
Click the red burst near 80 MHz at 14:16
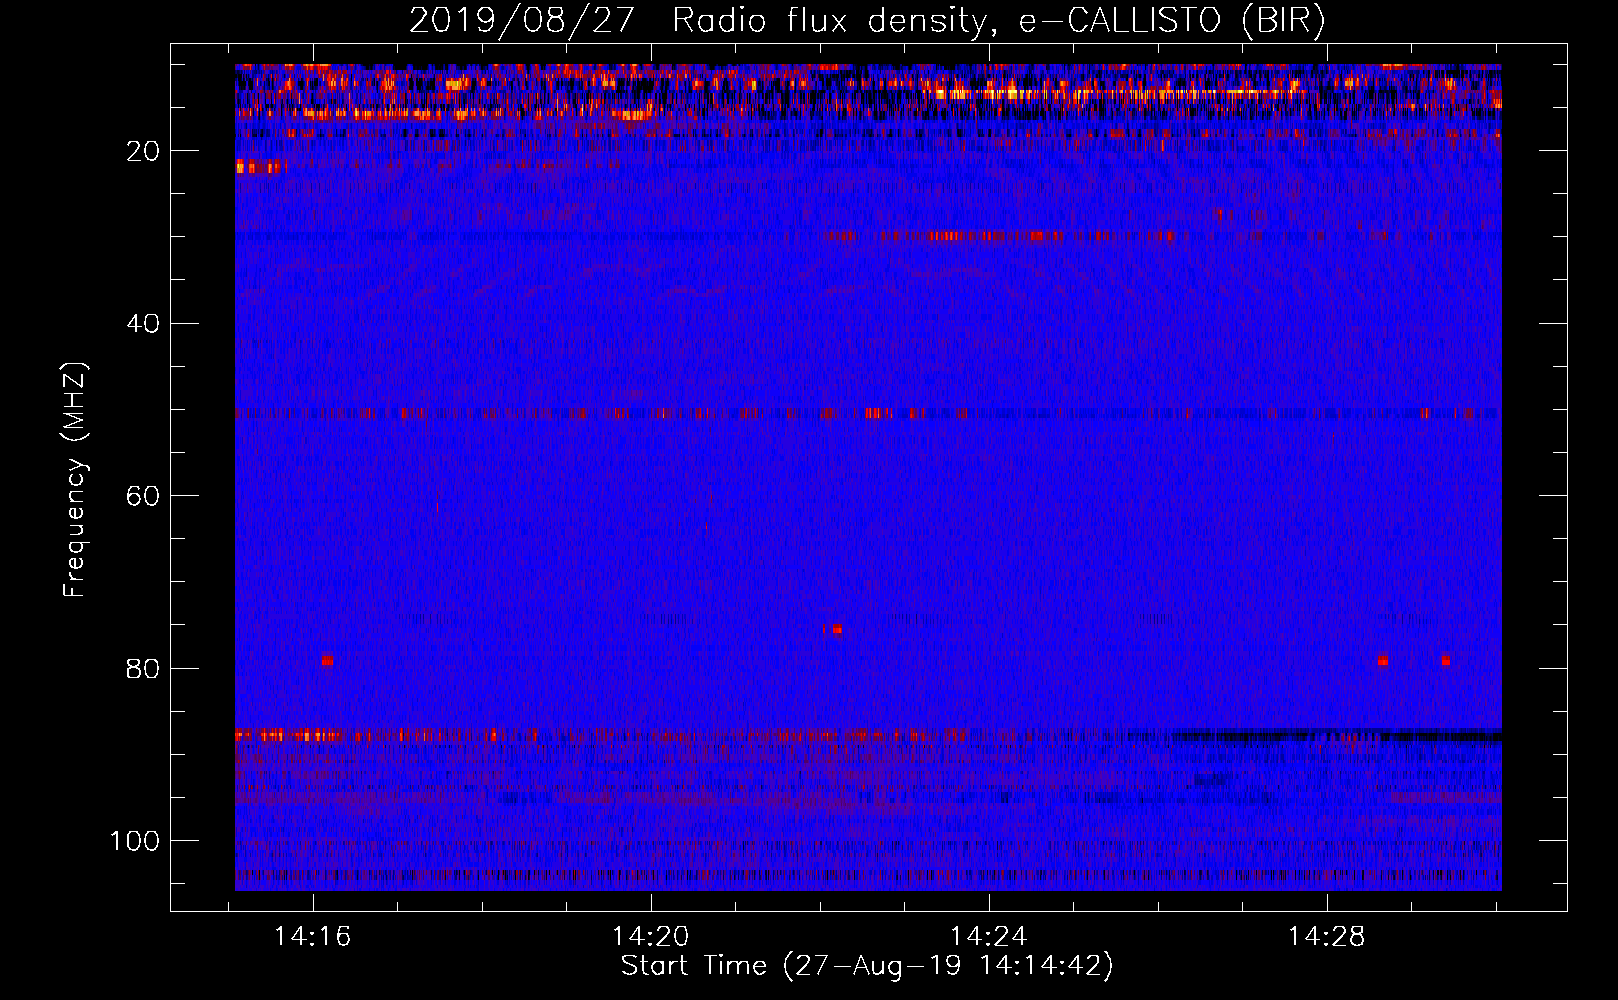click(x=327, y=661)
